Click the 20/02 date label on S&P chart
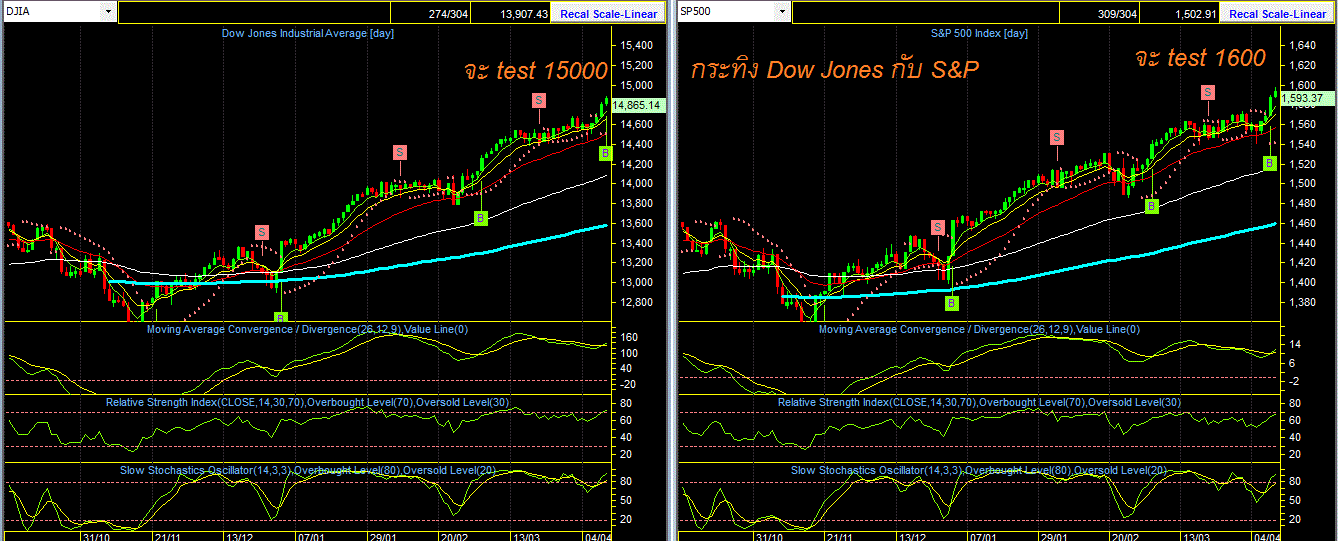 tap(1126, 535)
